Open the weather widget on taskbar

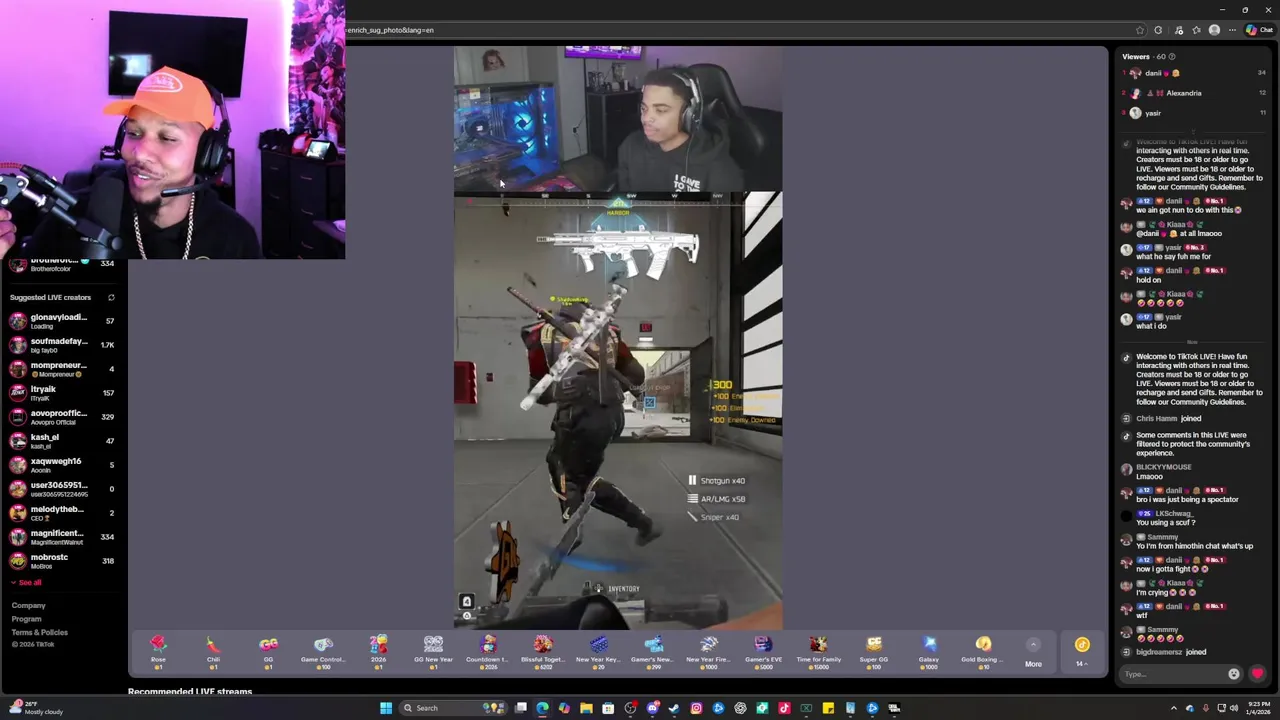tap(34, 708)
